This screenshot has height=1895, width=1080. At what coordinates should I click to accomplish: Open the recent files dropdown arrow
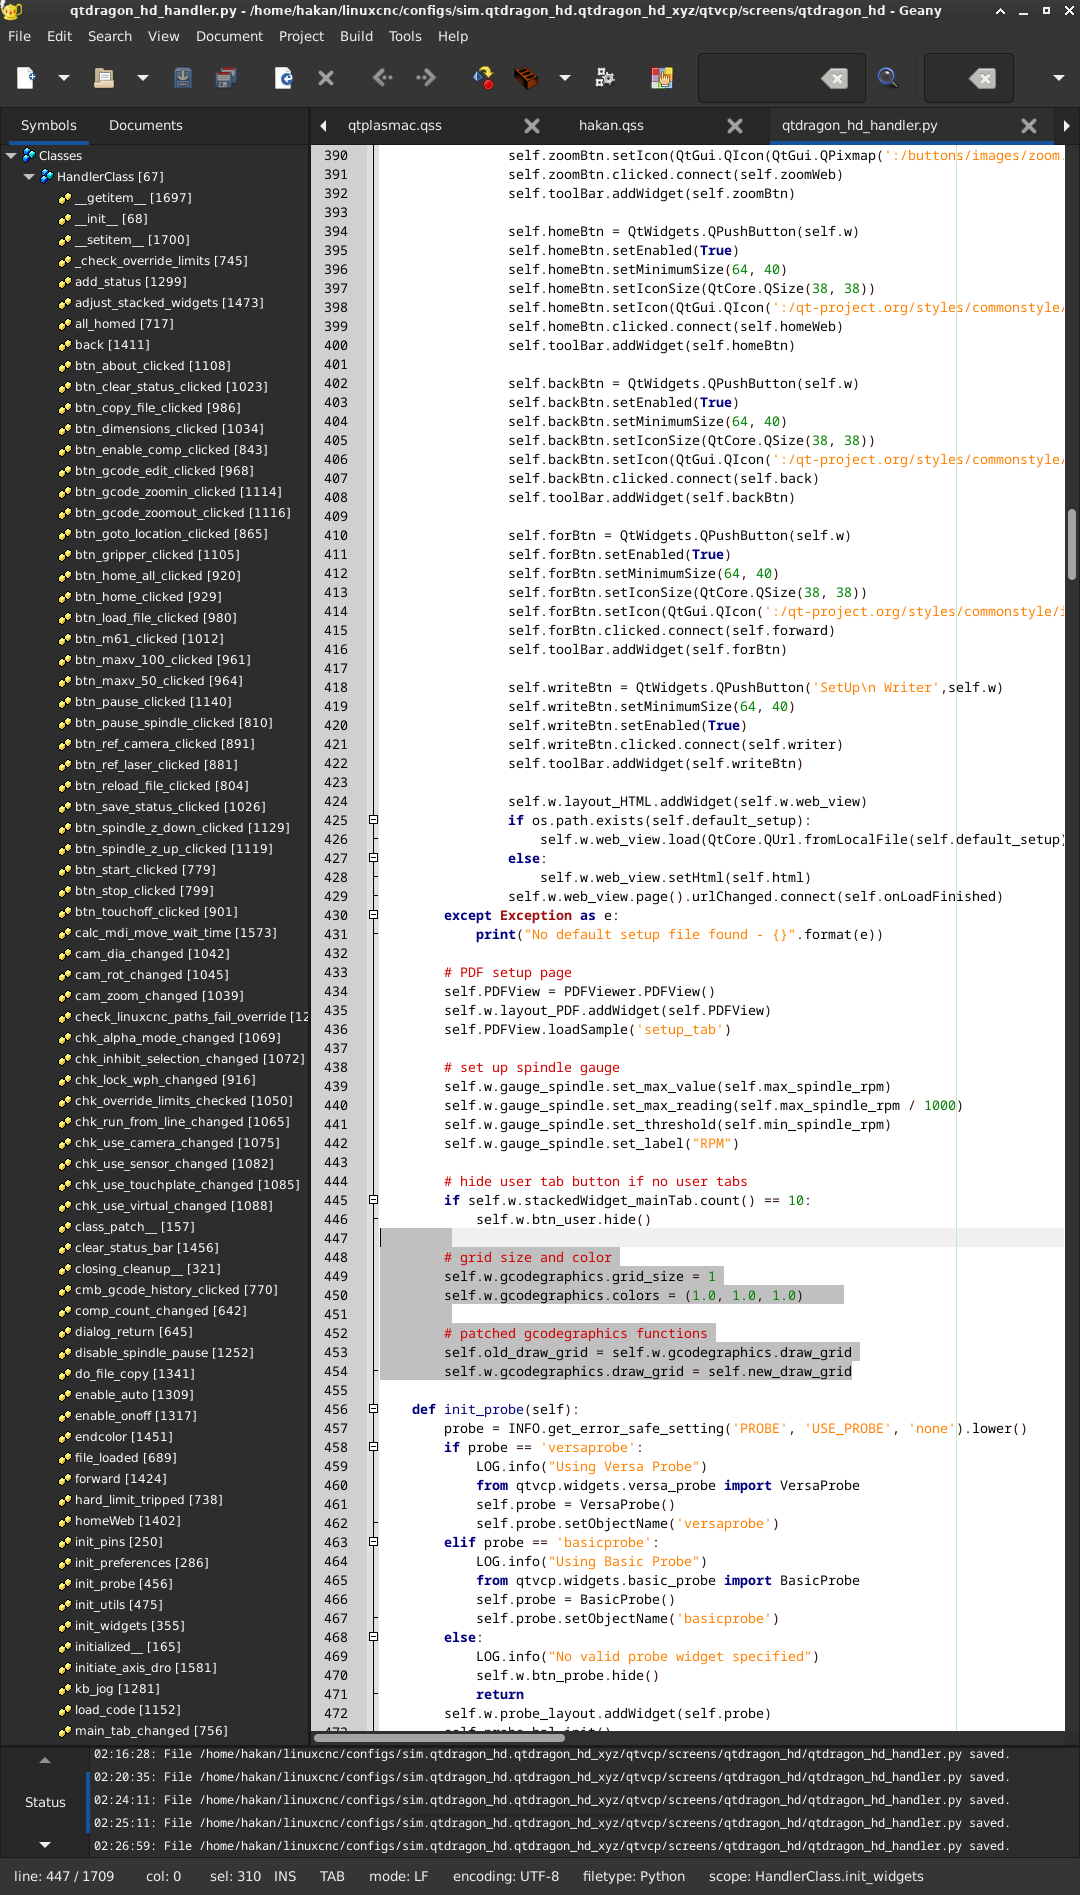(x=142, y=78)
